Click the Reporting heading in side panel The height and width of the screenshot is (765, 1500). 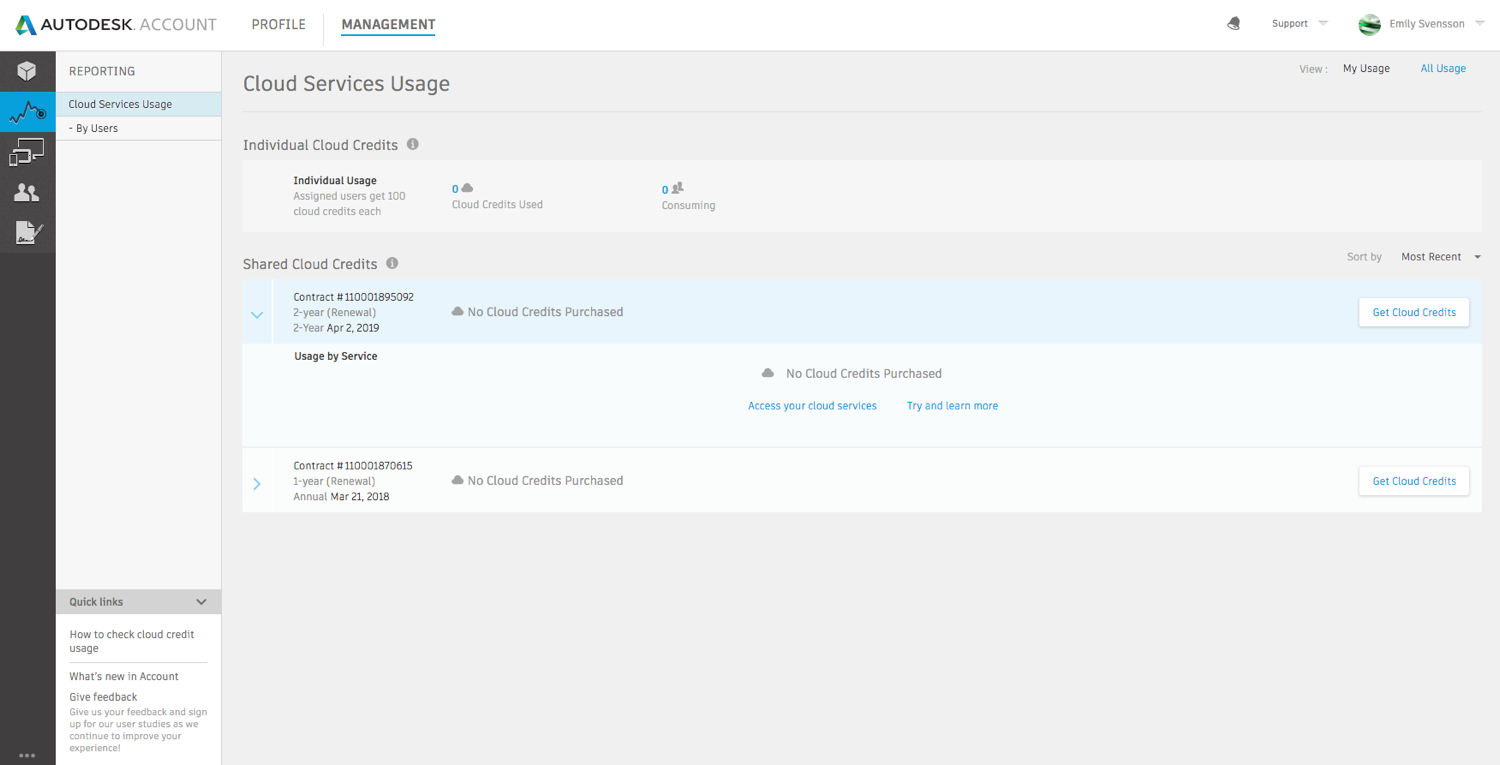pyautogui.click(x=102, y=71)
